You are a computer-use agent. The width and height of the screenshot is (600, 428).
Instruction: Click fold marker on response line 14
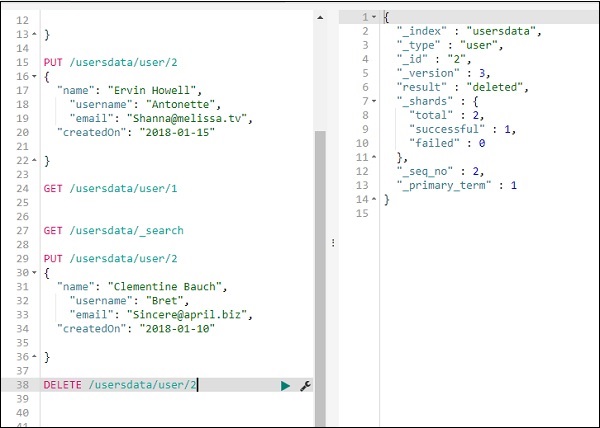point(374,199)
